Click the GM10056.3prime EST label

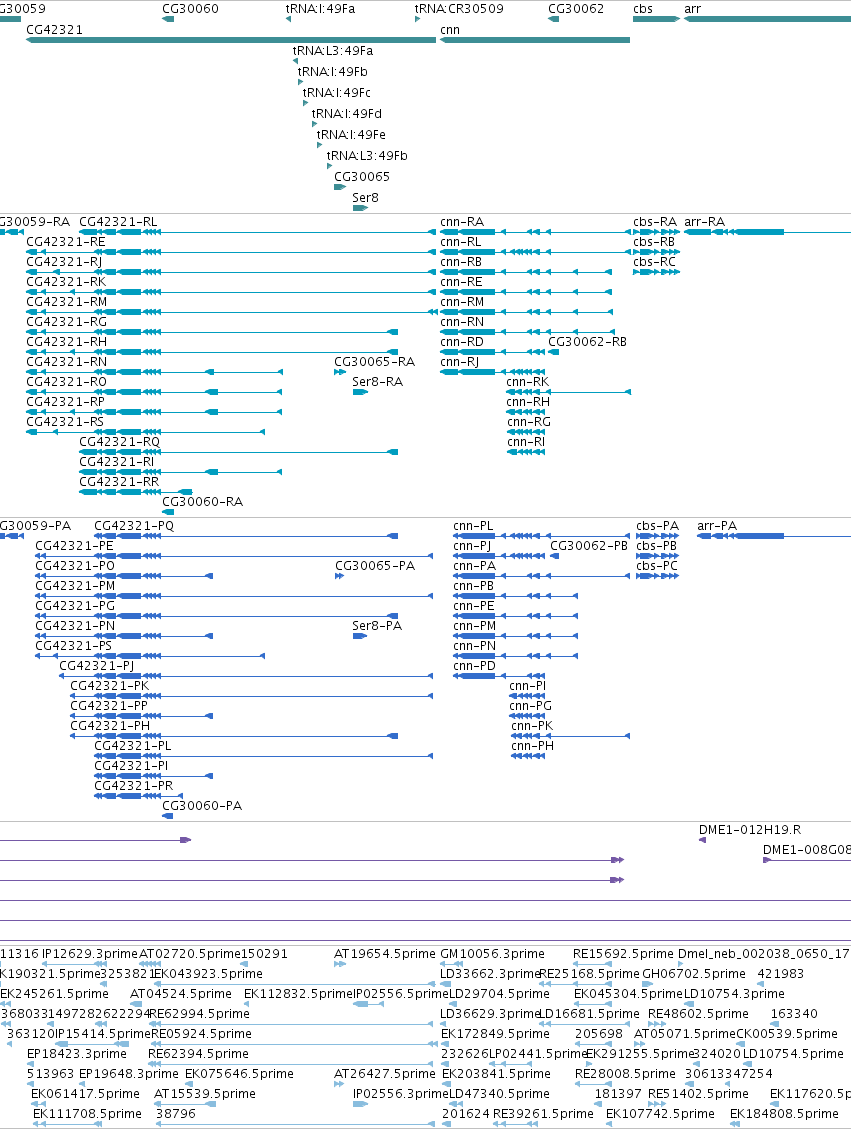coord(492,953)
